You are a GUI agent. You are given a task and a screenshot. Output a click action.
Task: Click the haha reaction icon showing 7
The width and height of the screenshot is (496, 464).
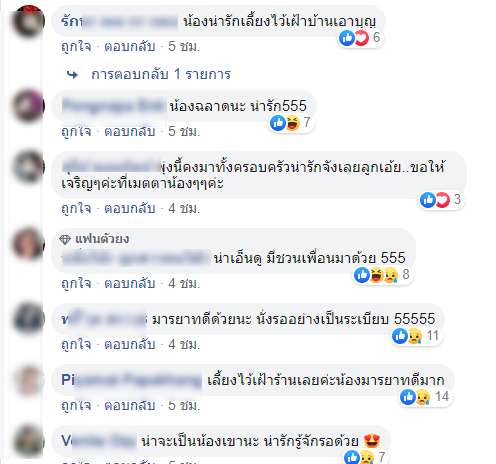click(x=292, y=123)
